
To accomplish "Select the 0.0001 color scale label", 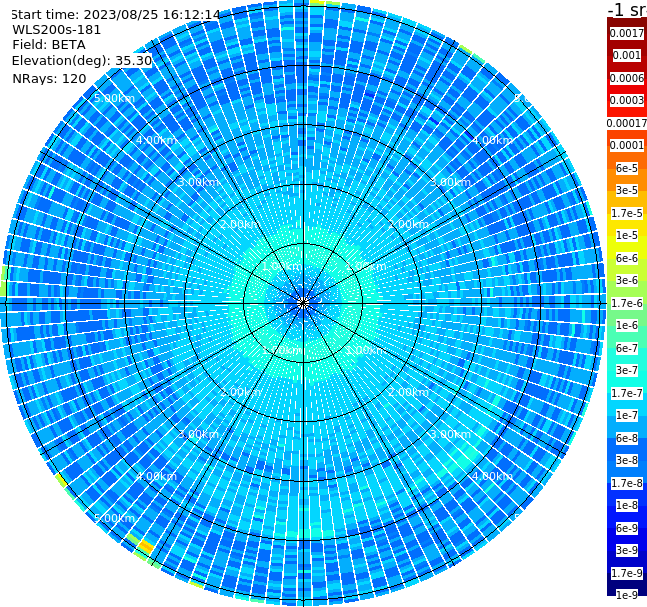I will 626,145.
